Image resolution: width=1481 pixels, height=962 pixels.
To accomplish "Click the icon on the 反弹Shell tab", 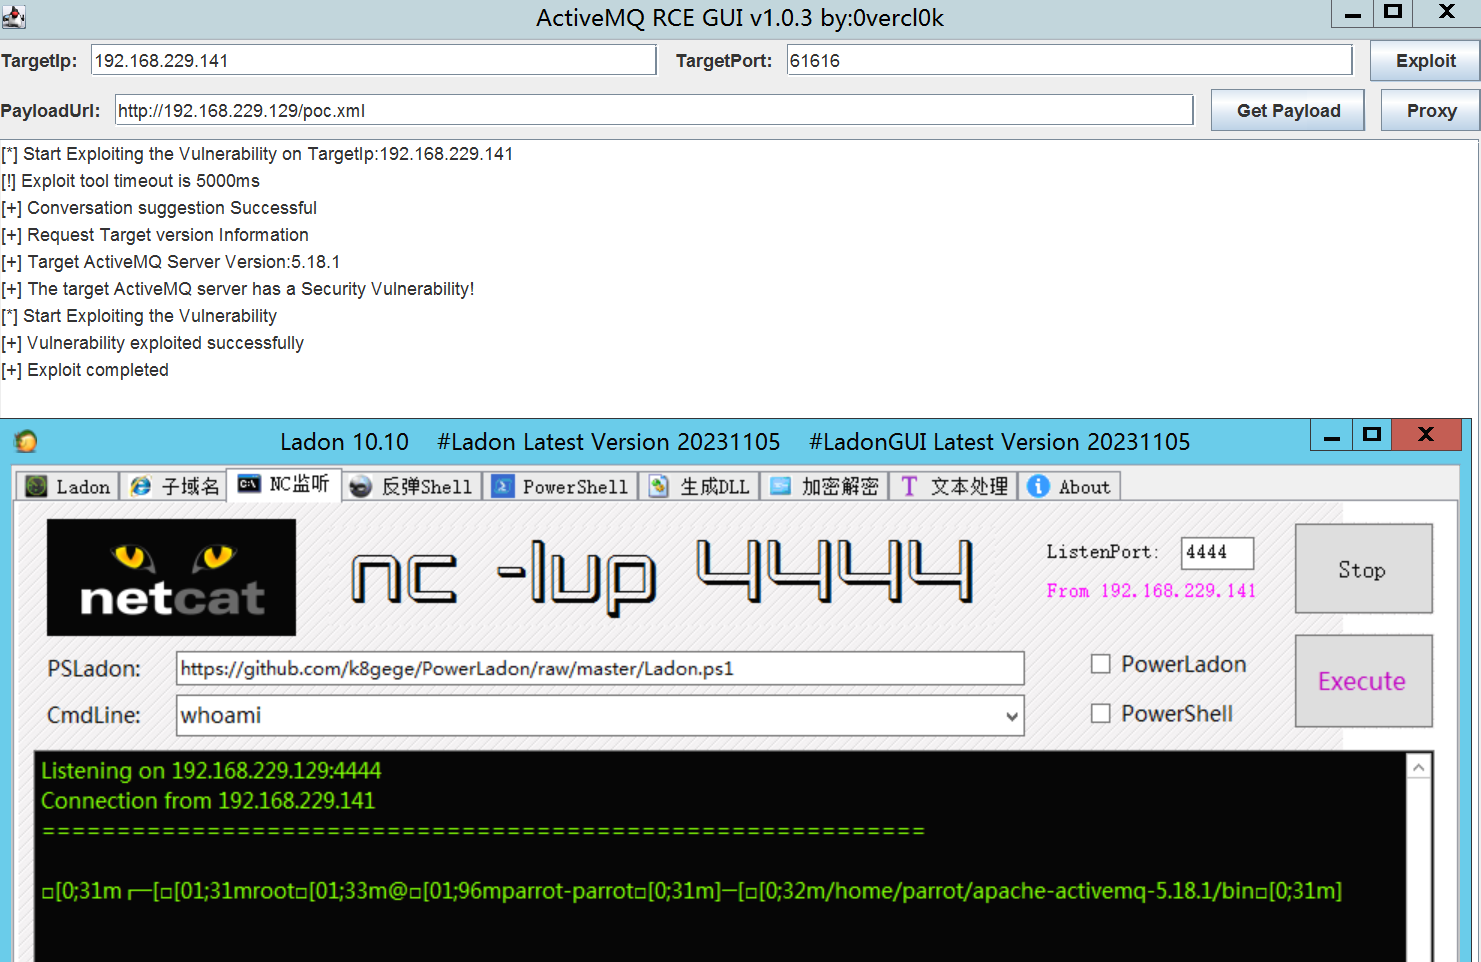I will 361,486.
